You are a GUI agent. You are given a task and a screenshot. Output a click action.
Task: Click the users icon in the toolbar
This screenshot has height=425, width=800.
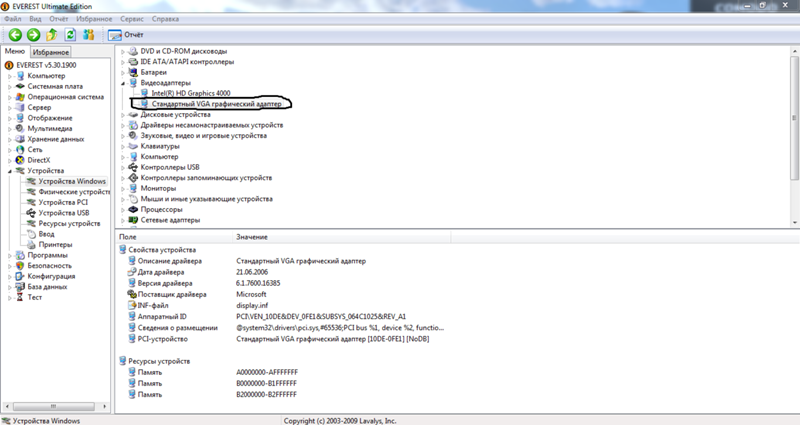[88, 34]
